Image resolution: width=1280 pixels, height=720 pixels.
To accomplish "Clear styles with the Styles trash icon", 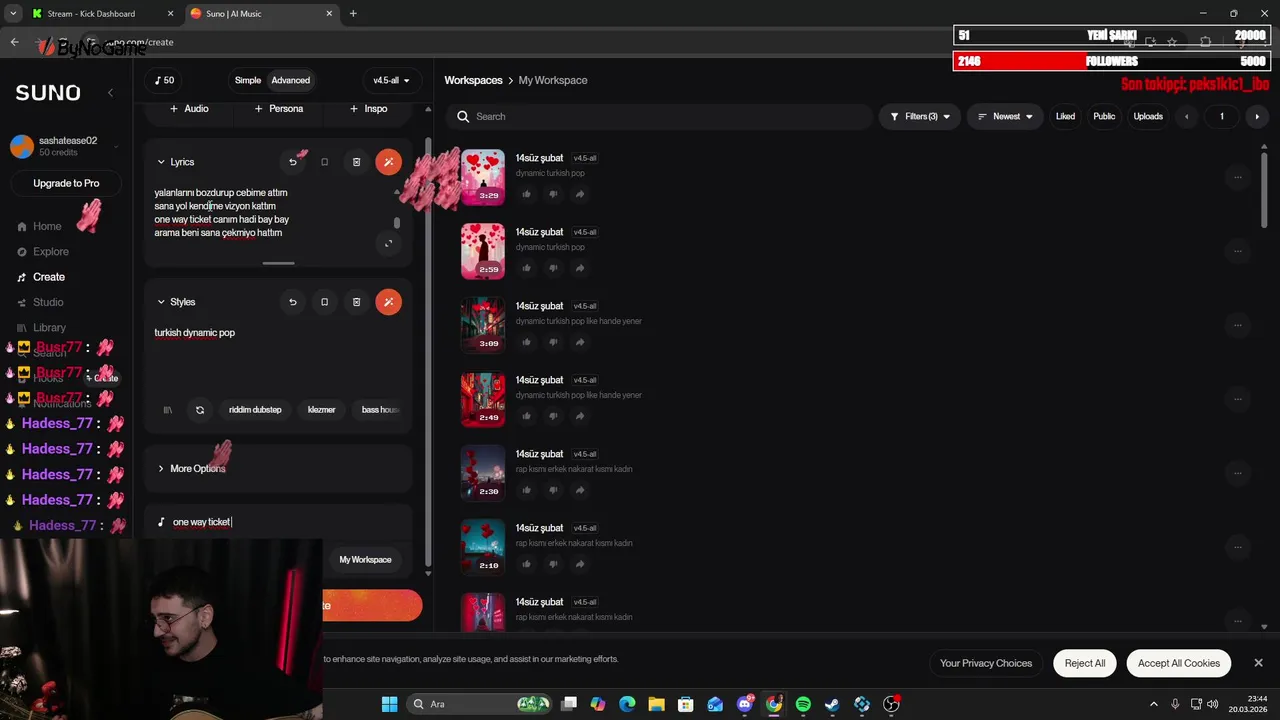I will [x=356, y=302].
